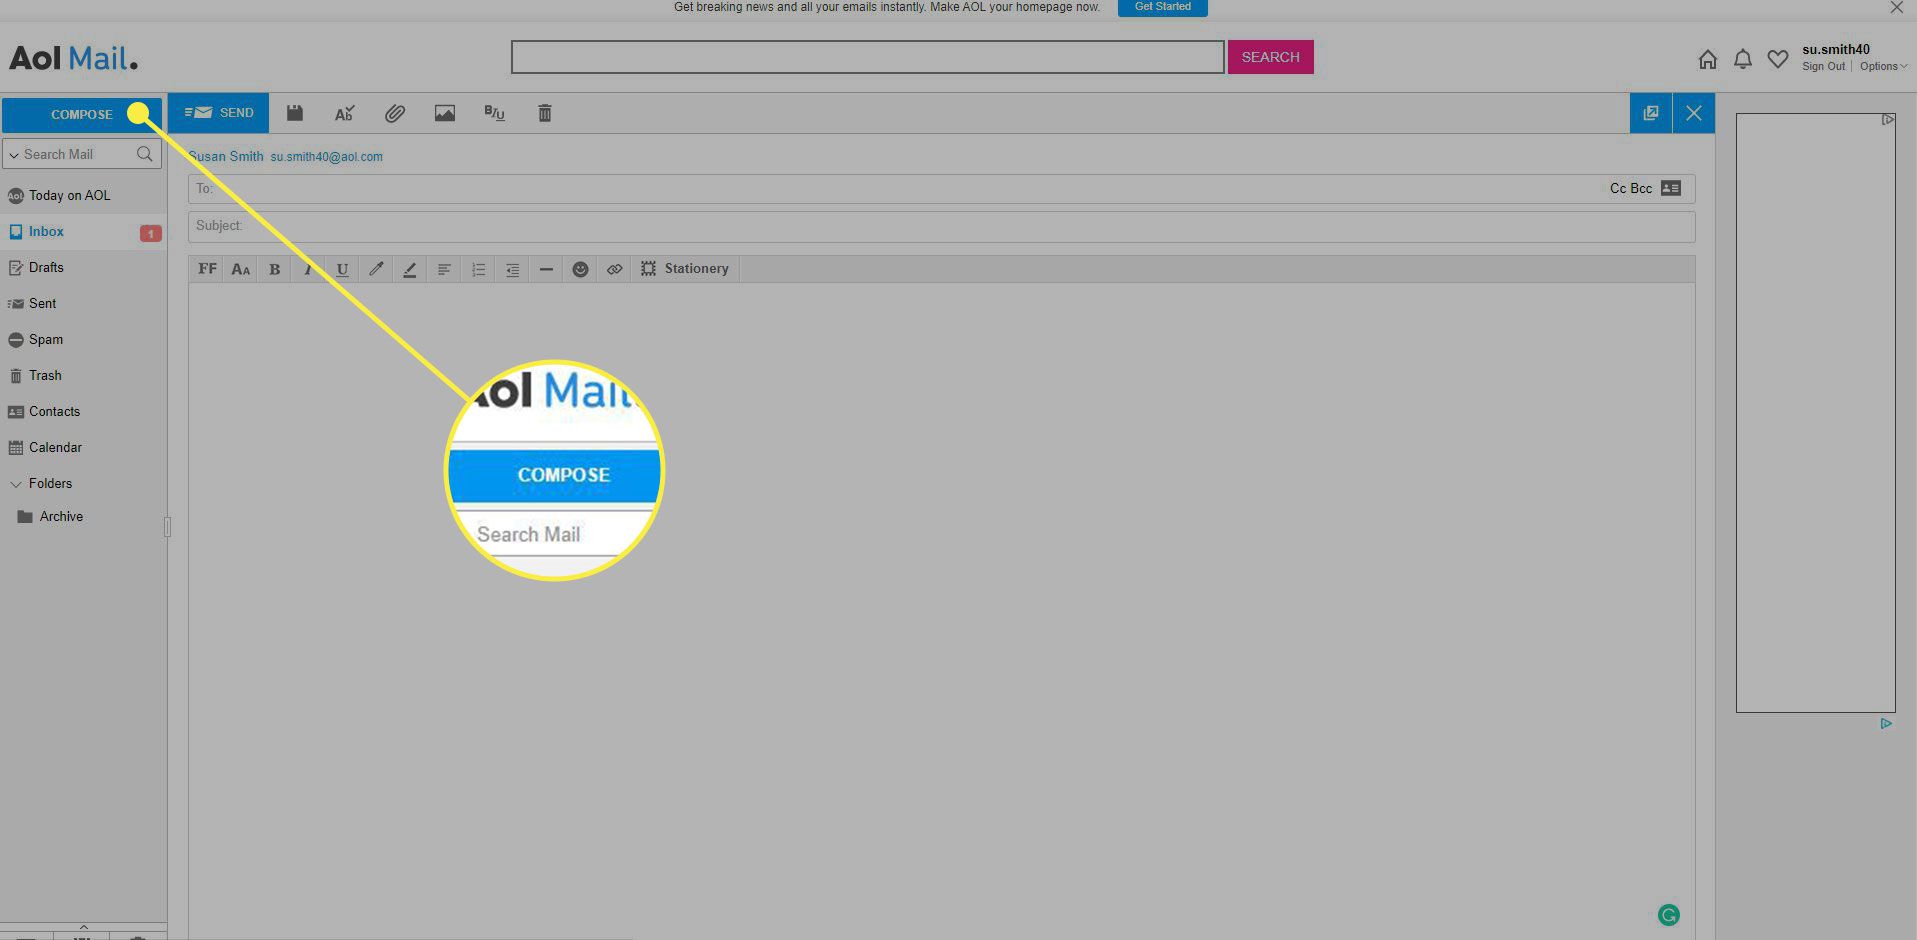The width and height of the screenshot is (1917, 940).
Task: Toggle rich text with the BIU toolbar icon
Action: pos(494,113)
